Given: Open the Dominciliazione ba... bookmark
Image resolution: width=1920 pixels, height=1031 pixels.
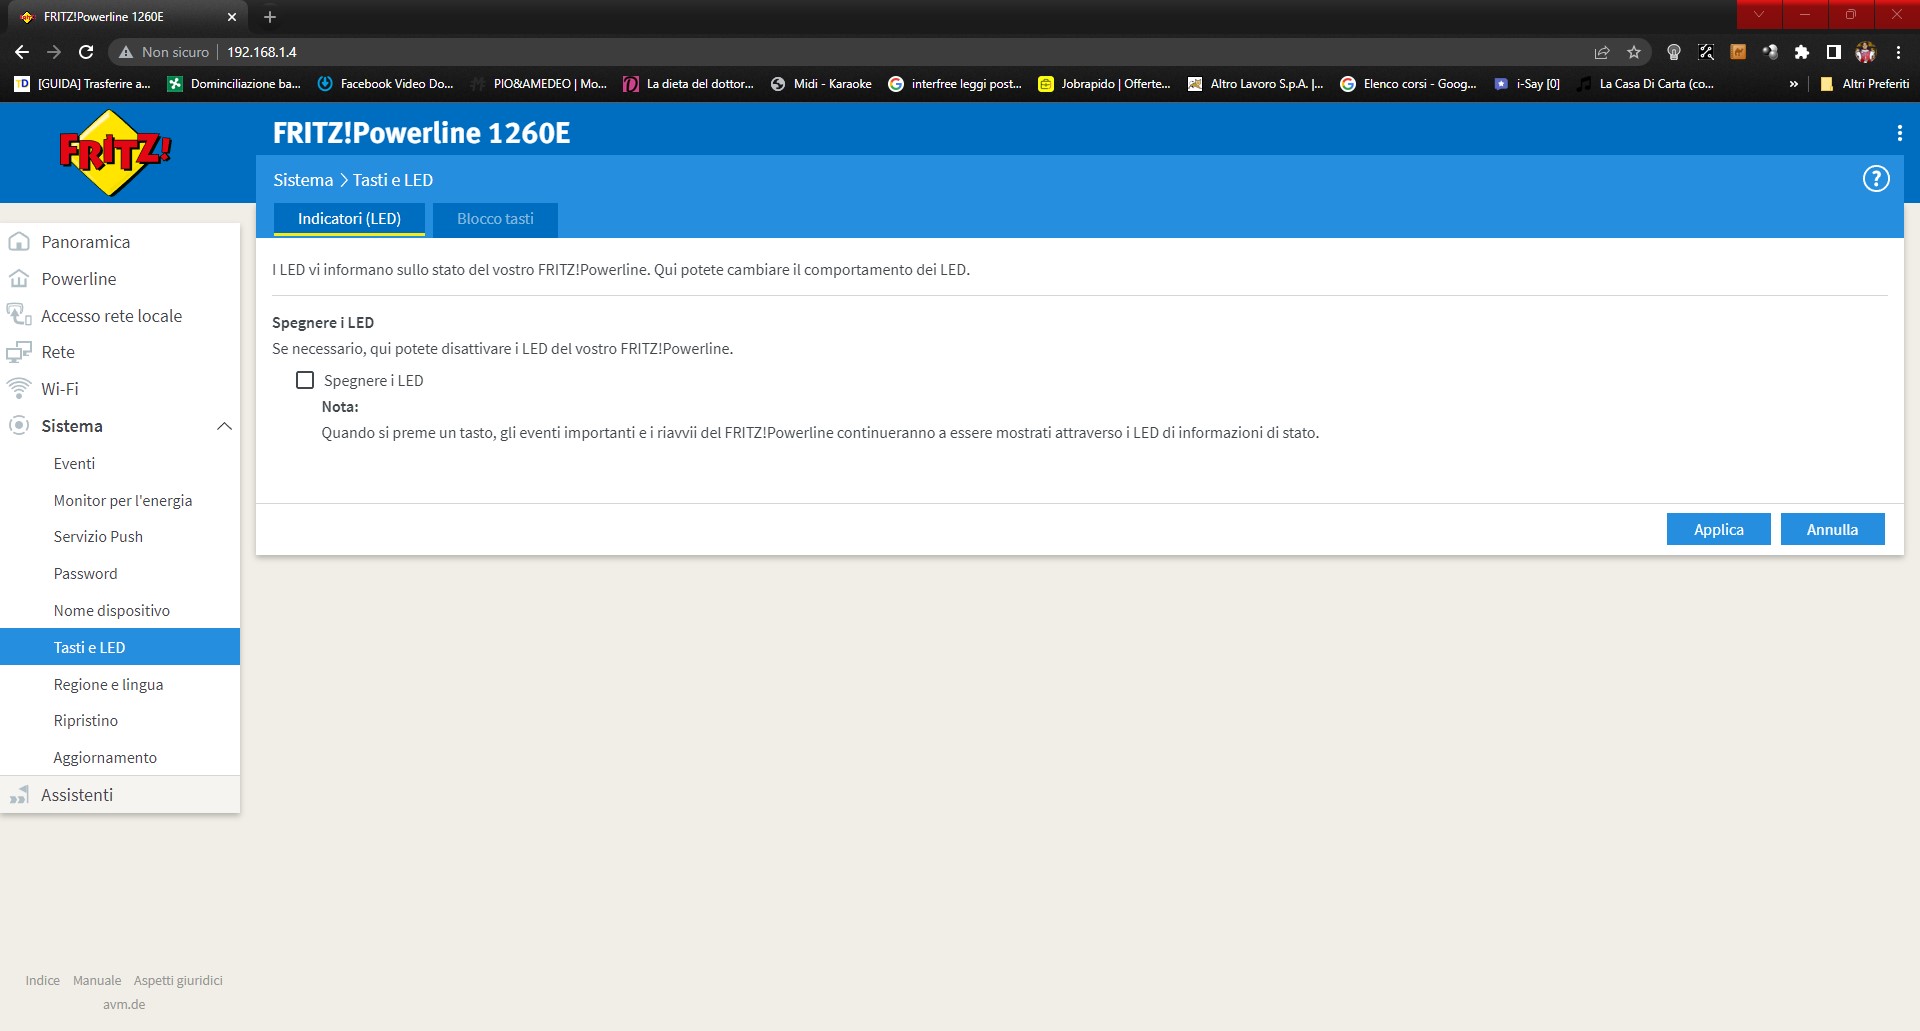Looking at the screenshot, I should click(x=233, y=84).
